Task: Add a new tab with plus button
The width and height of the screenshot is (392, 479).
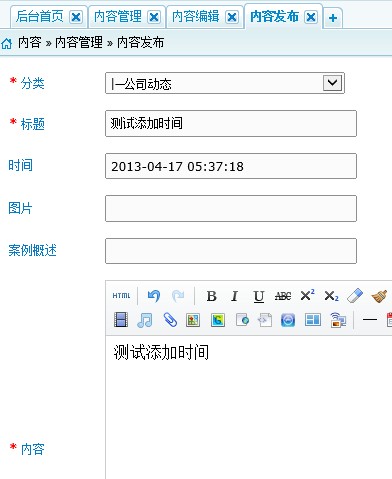Action: 333,18
